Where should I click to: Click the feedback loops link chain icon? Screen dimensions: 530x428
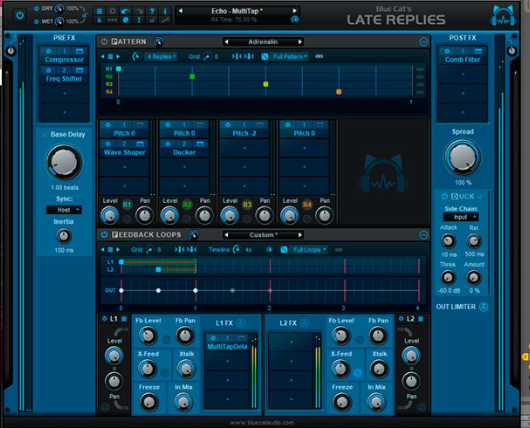339,250
